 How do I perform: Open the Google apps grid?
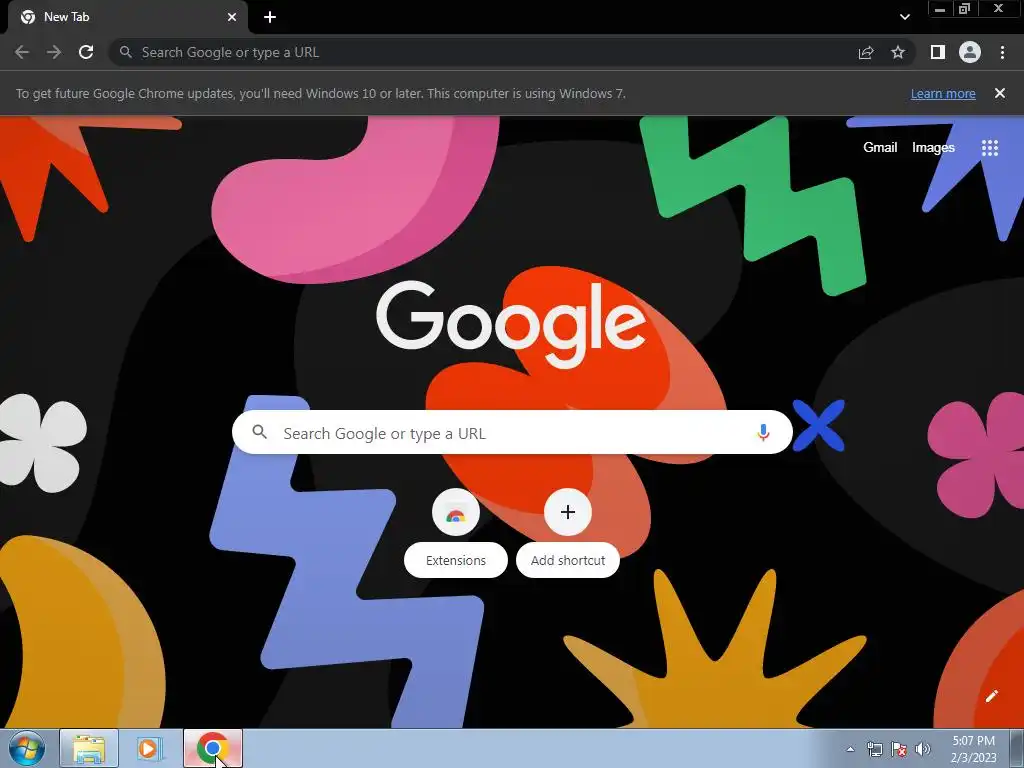tap(990, 148)
